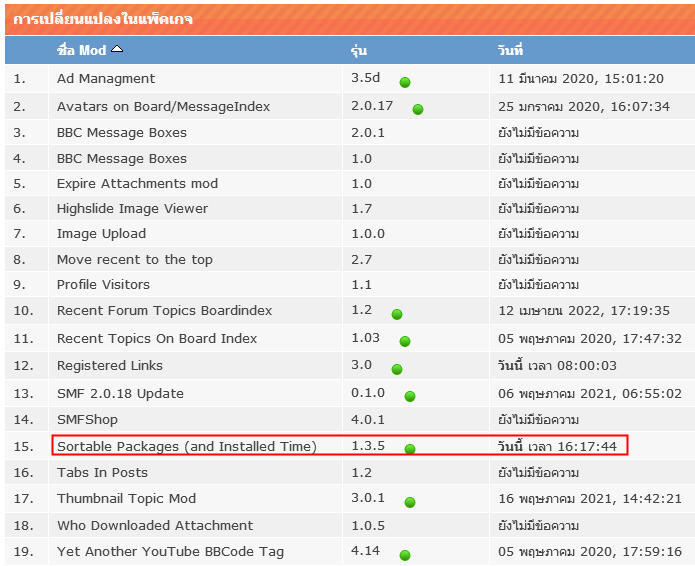
Task: Click green dot for Recent Forum Topics Boardindex
Action: tap(397, 314)
